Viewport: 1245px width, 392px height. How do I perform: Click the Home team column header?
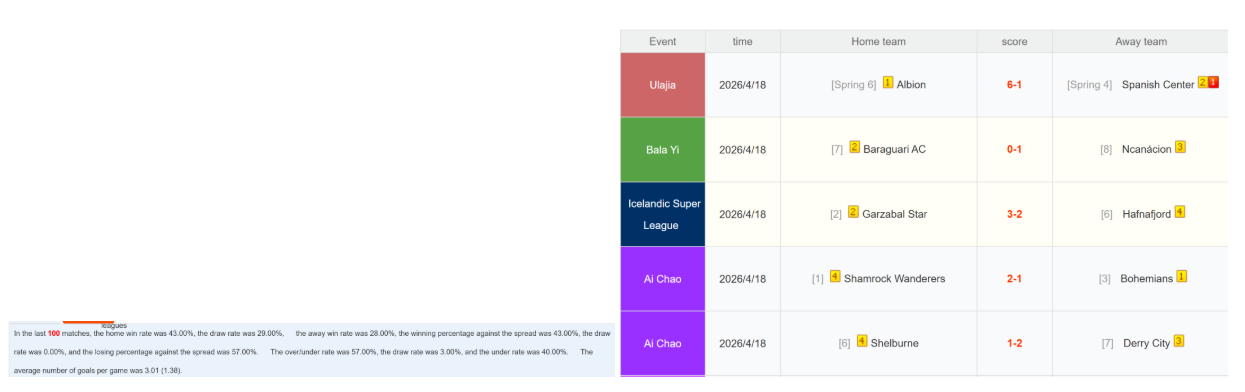coord(879,41)
